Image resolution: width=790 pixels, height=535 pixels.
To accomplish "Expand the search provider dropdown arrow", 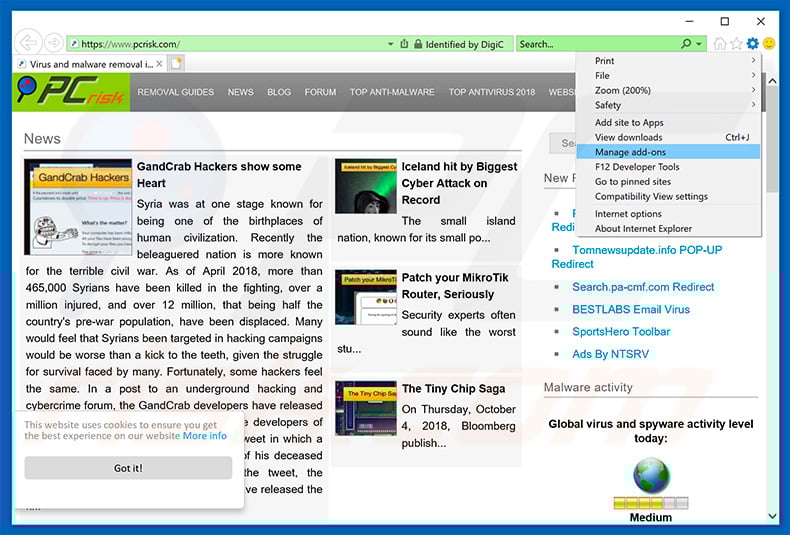I will [x=699, y=44].
